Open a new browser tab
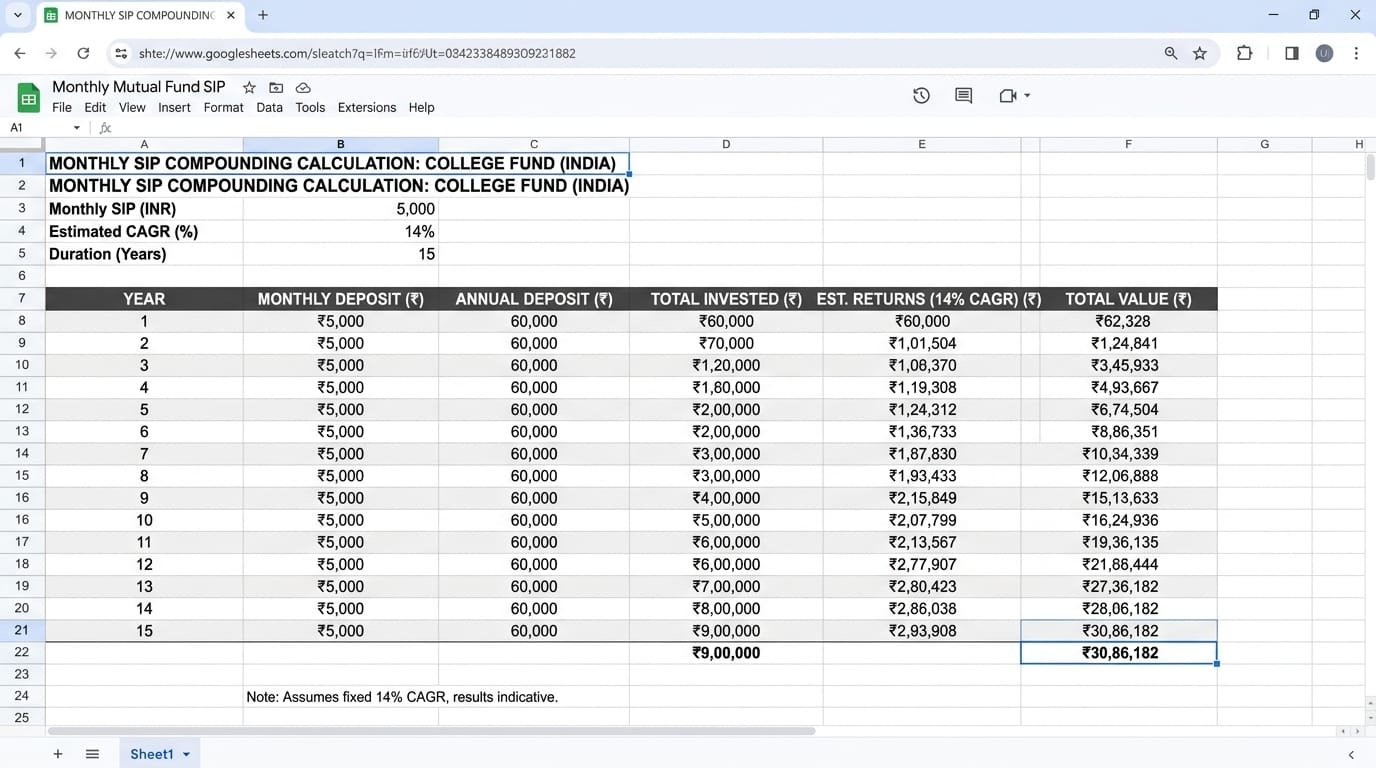Screen dimensions: 1376x768 [x=263, y=15]
